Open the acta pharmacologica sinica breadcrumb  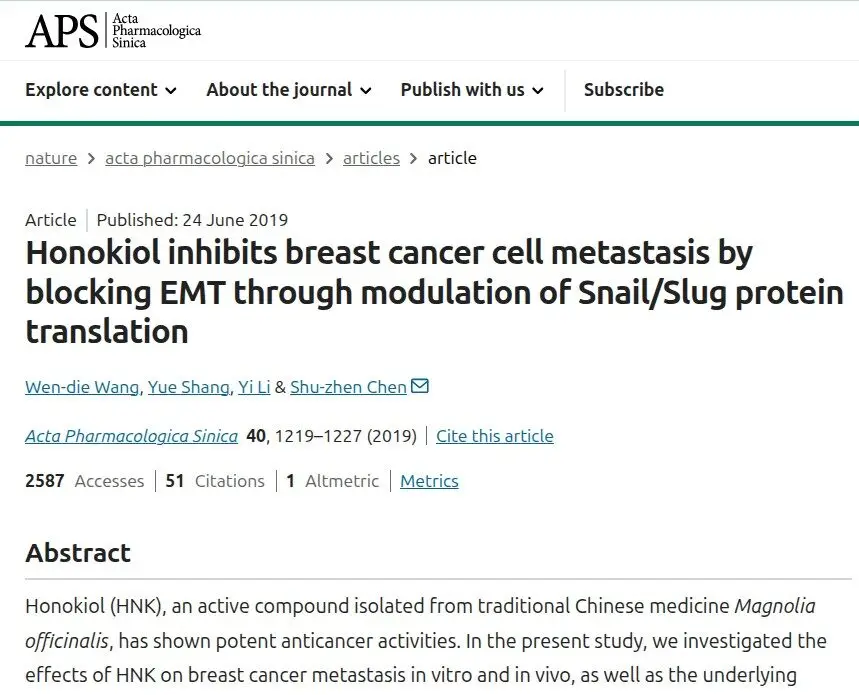coord(210,158)
